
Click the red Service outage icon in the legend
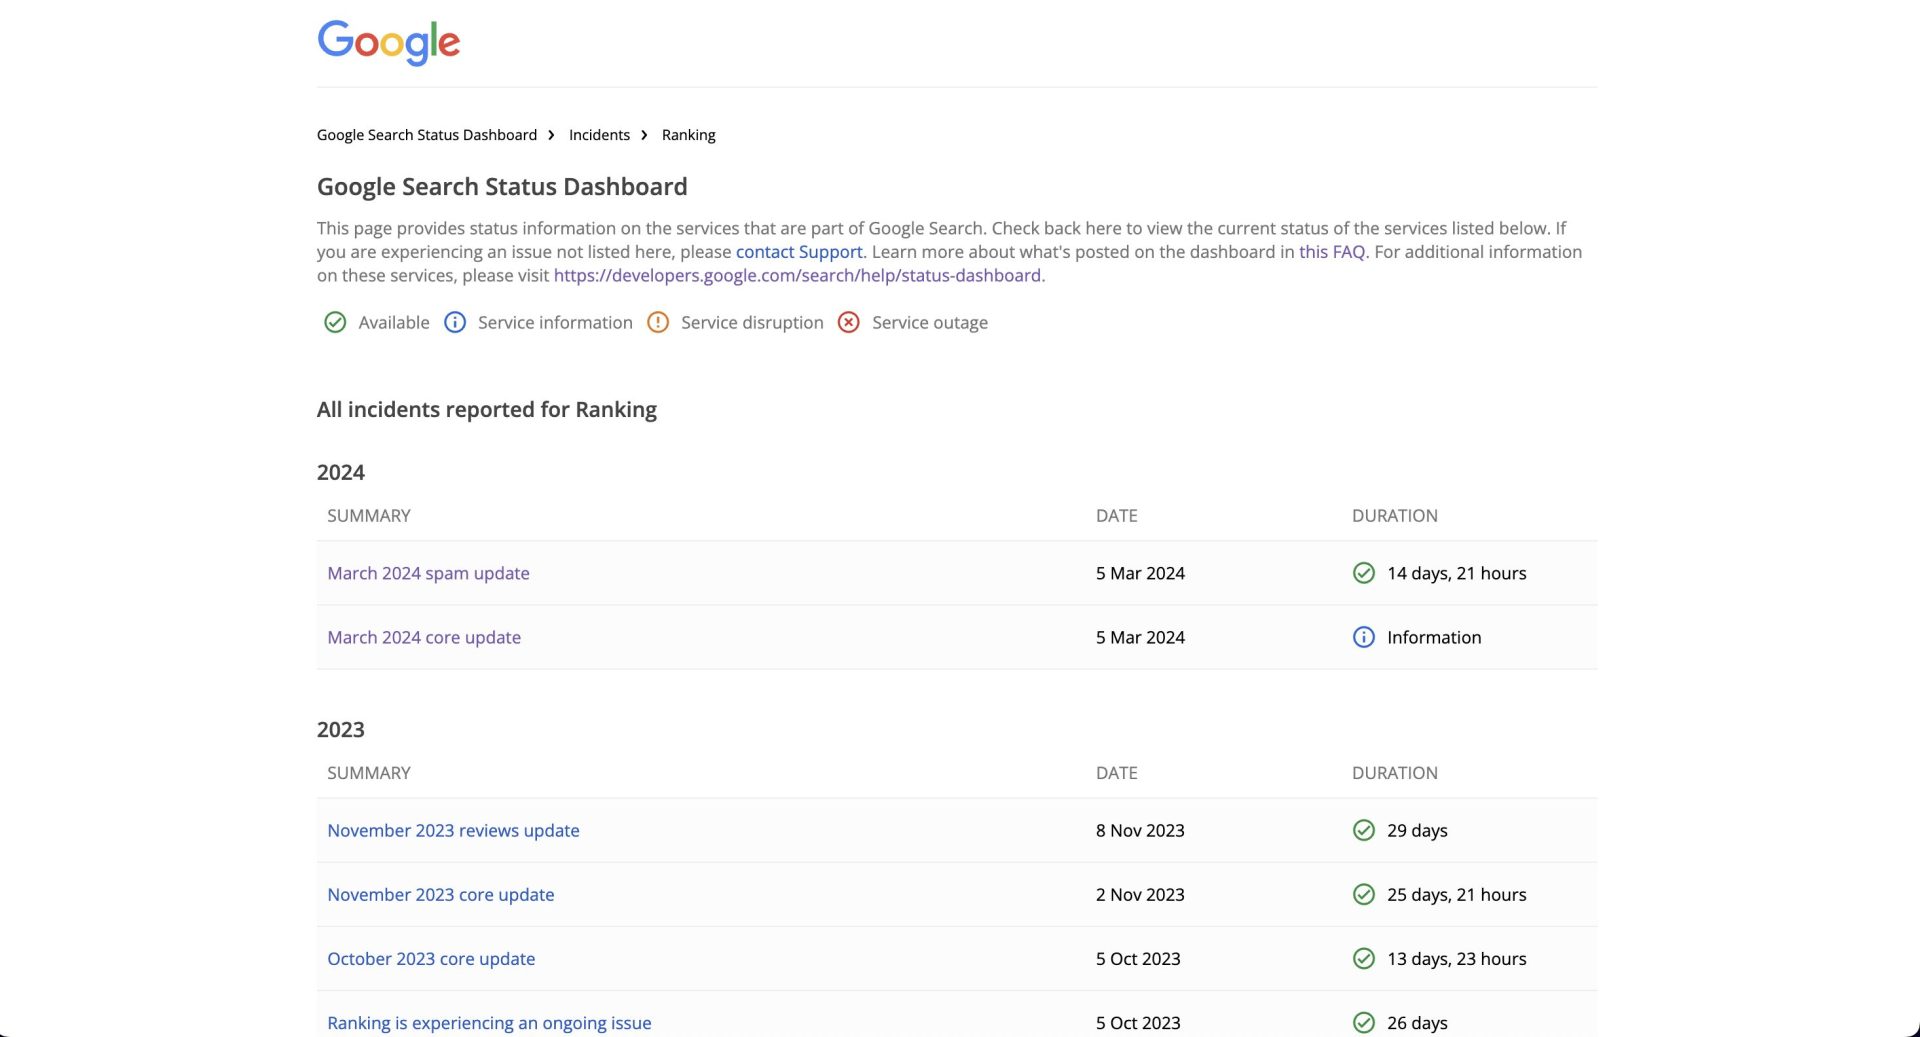848,322
